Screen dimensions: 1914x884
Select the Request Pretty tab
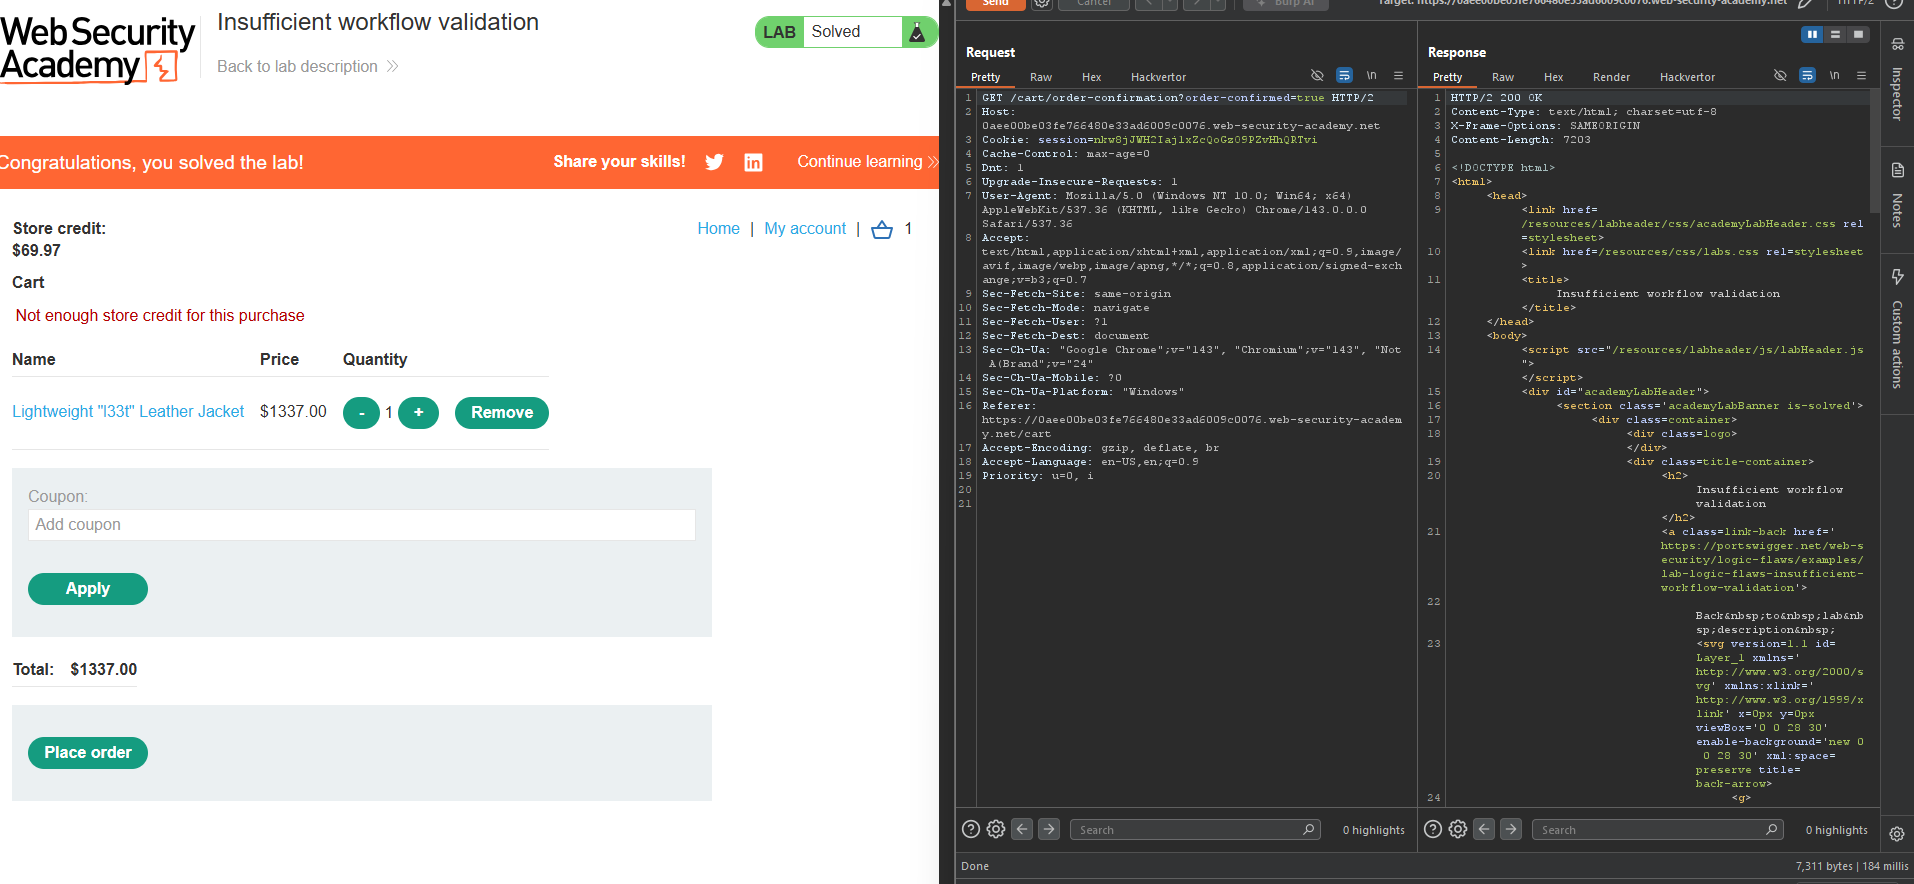pos(985,77)
